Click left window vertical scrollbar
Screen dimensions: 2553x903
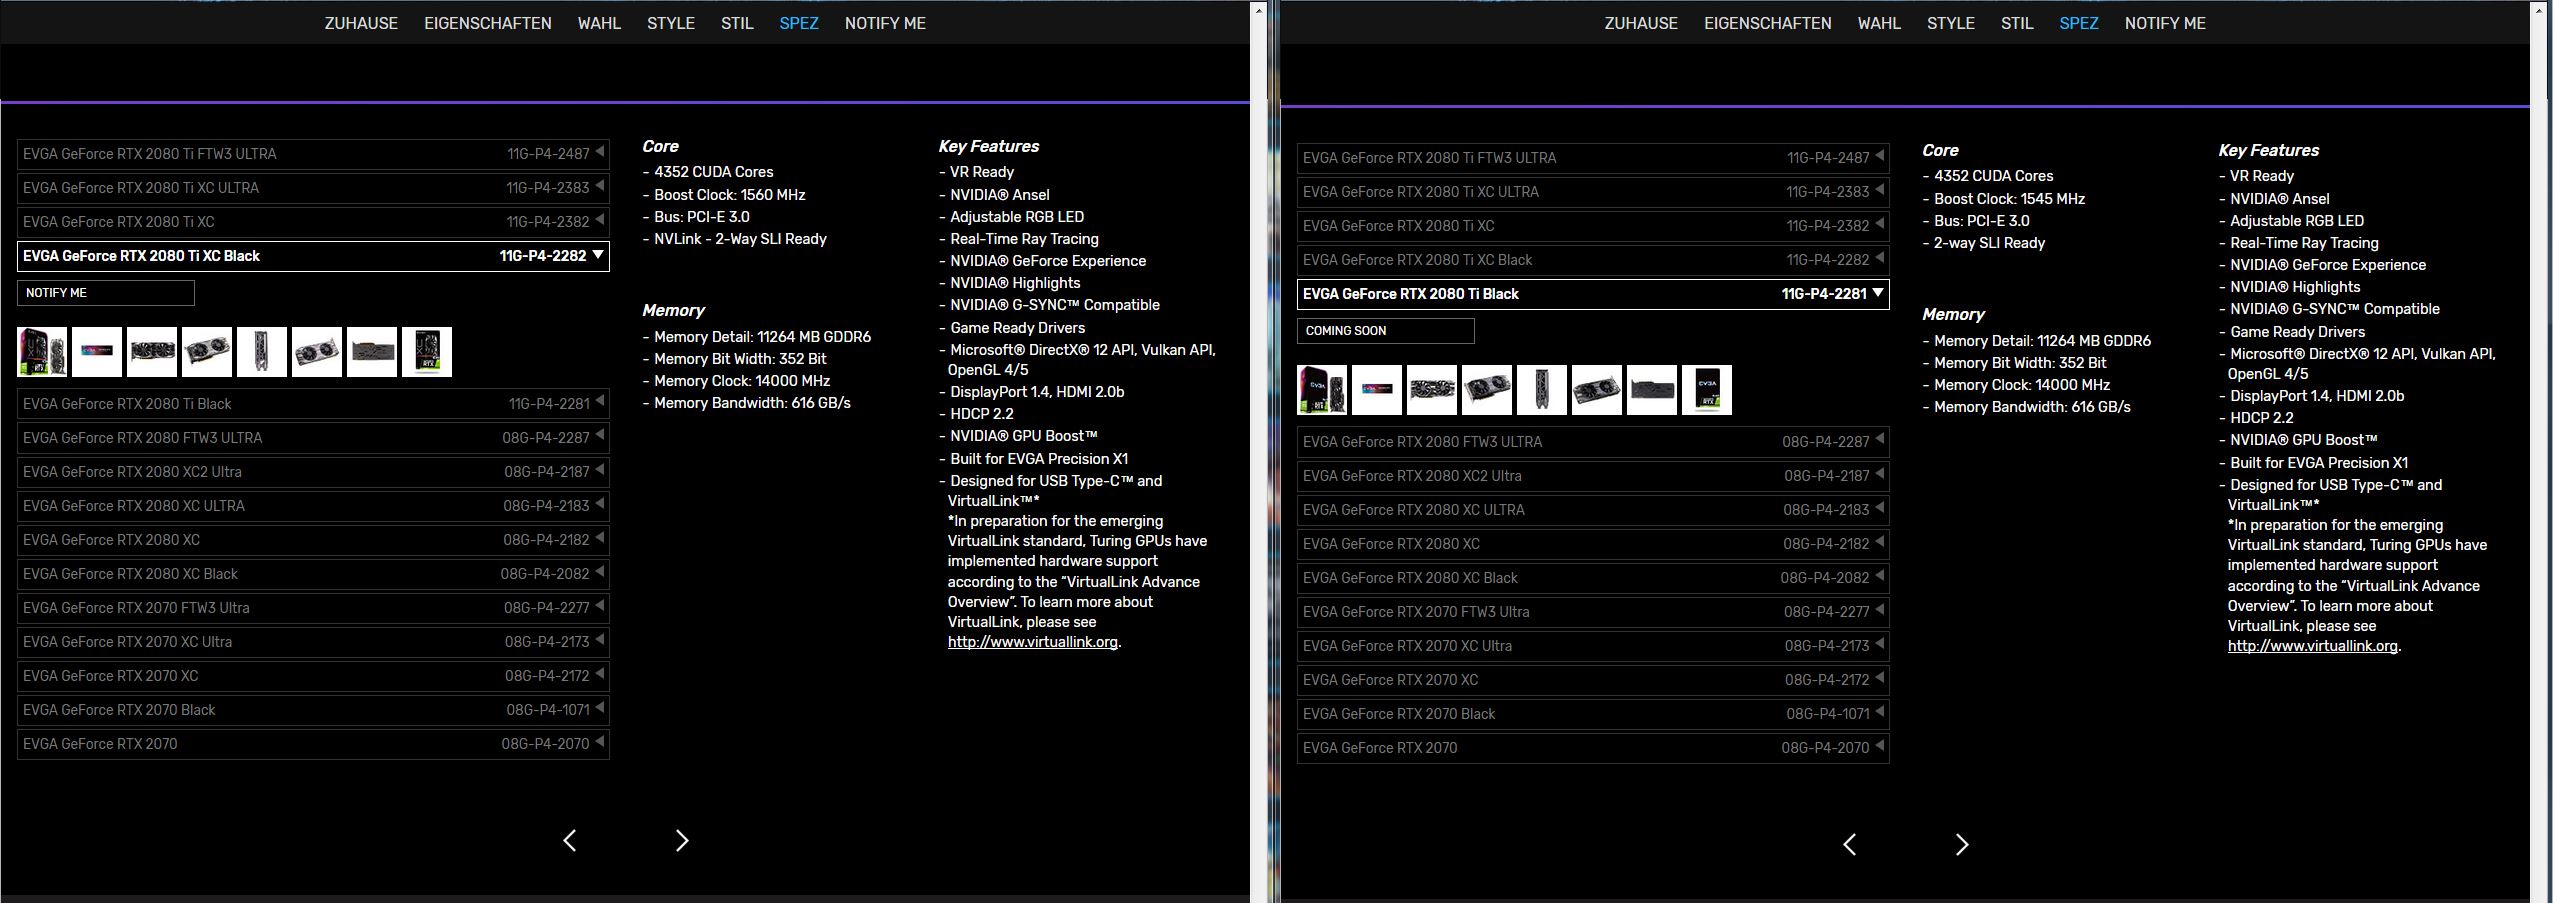coord(1259,451)
